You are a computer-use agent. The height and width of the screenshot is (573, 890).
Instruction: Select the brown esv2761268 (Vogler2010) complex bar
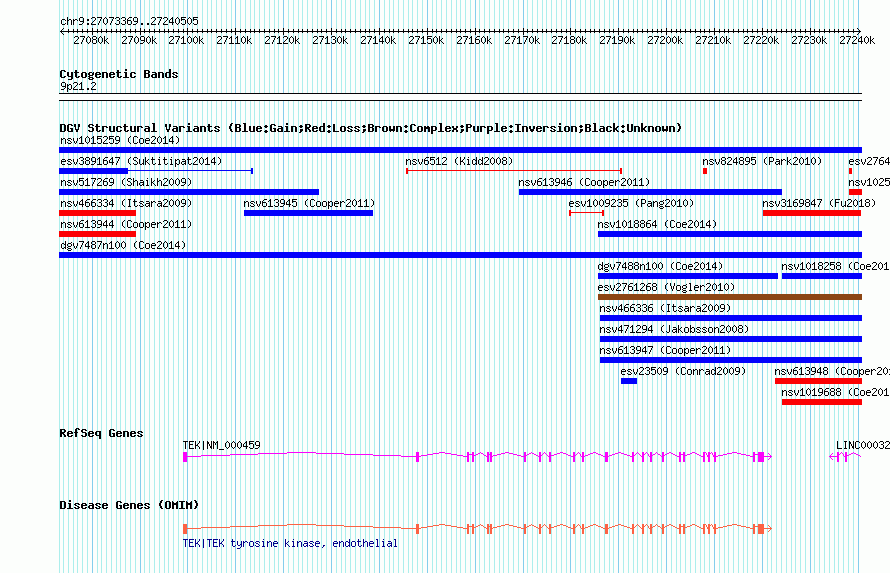tap(729, 297)
